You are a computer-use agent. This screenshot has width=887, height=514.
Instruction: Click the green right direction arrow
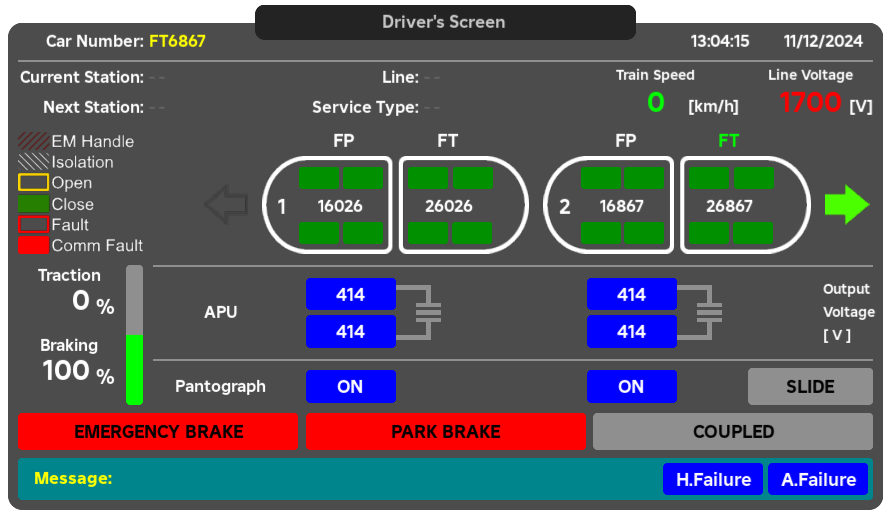coord(847,205)
